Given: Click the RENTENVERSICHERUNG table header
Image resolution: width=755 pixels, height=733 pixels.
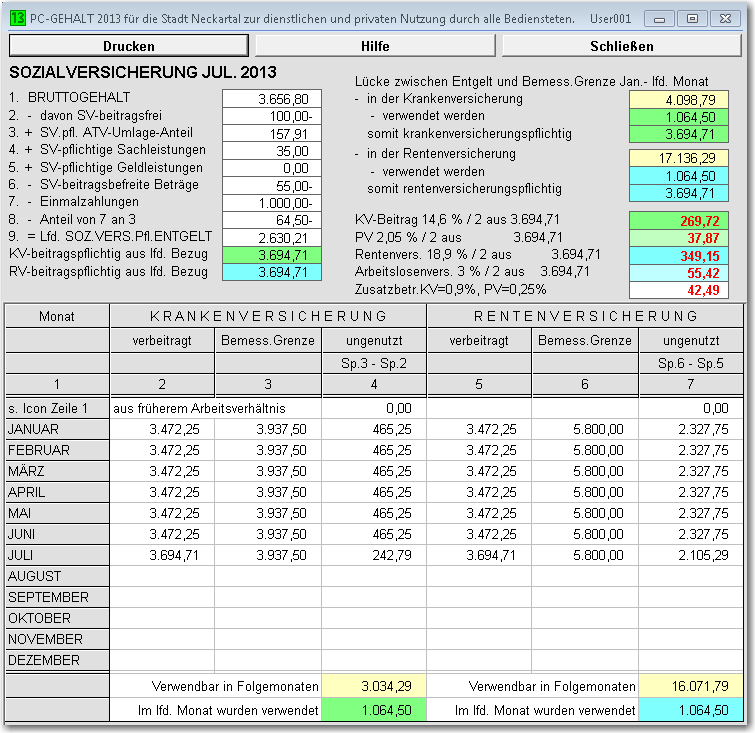Looking at the screenshot, I should tap(585, 316).
